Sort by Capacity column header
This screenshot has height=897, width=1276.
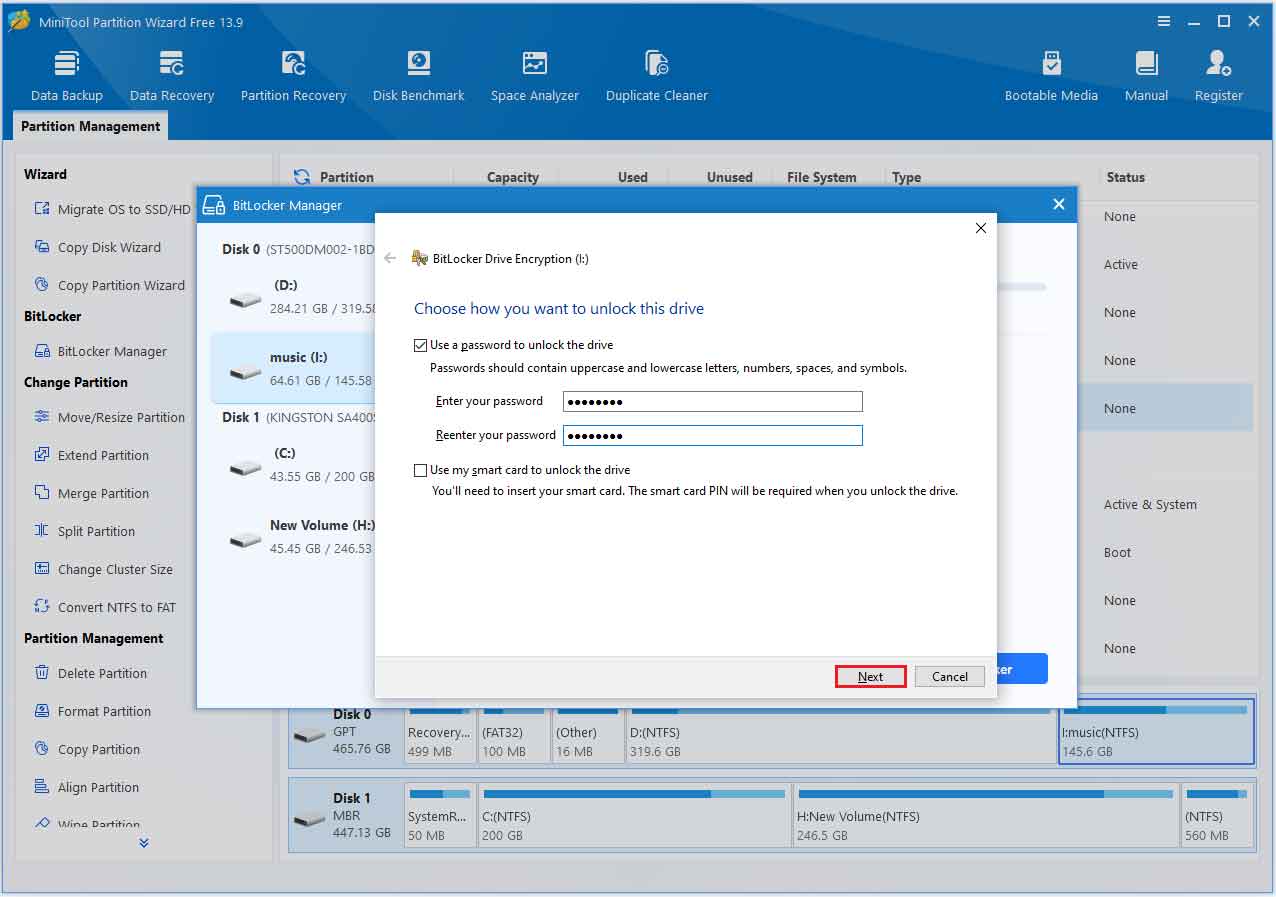coord(513,177)
